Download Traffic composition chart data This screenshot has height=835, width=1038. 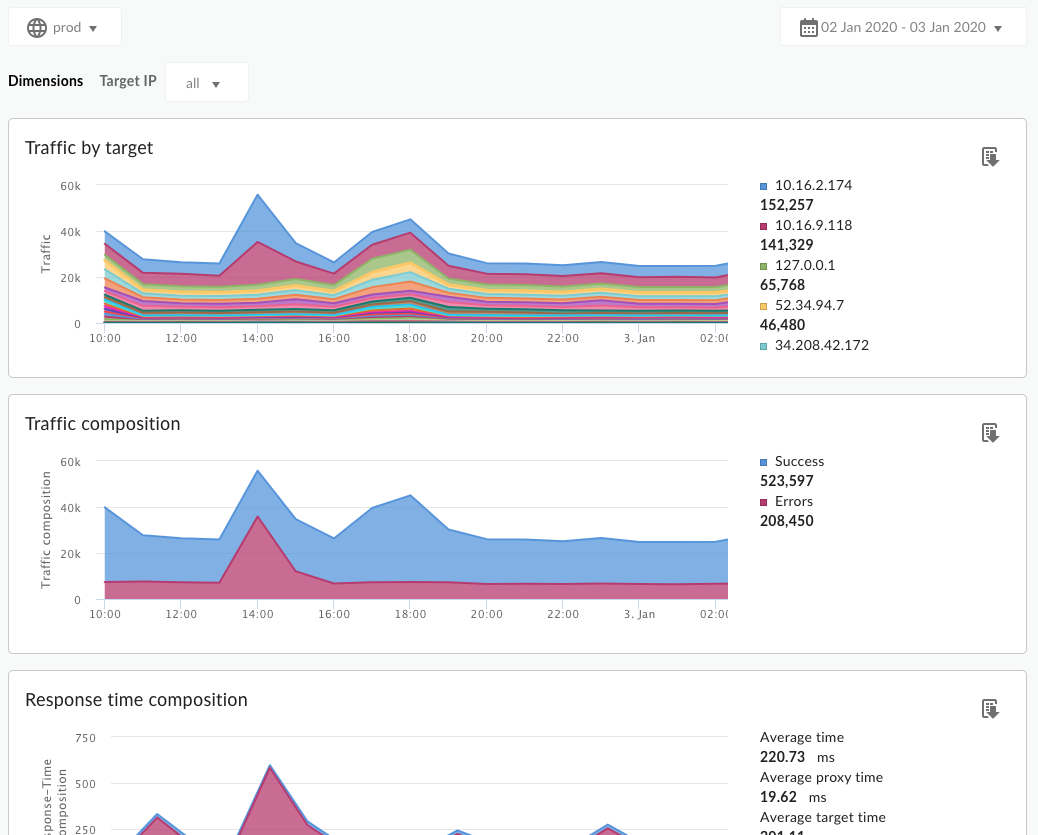tap(990, 433)
